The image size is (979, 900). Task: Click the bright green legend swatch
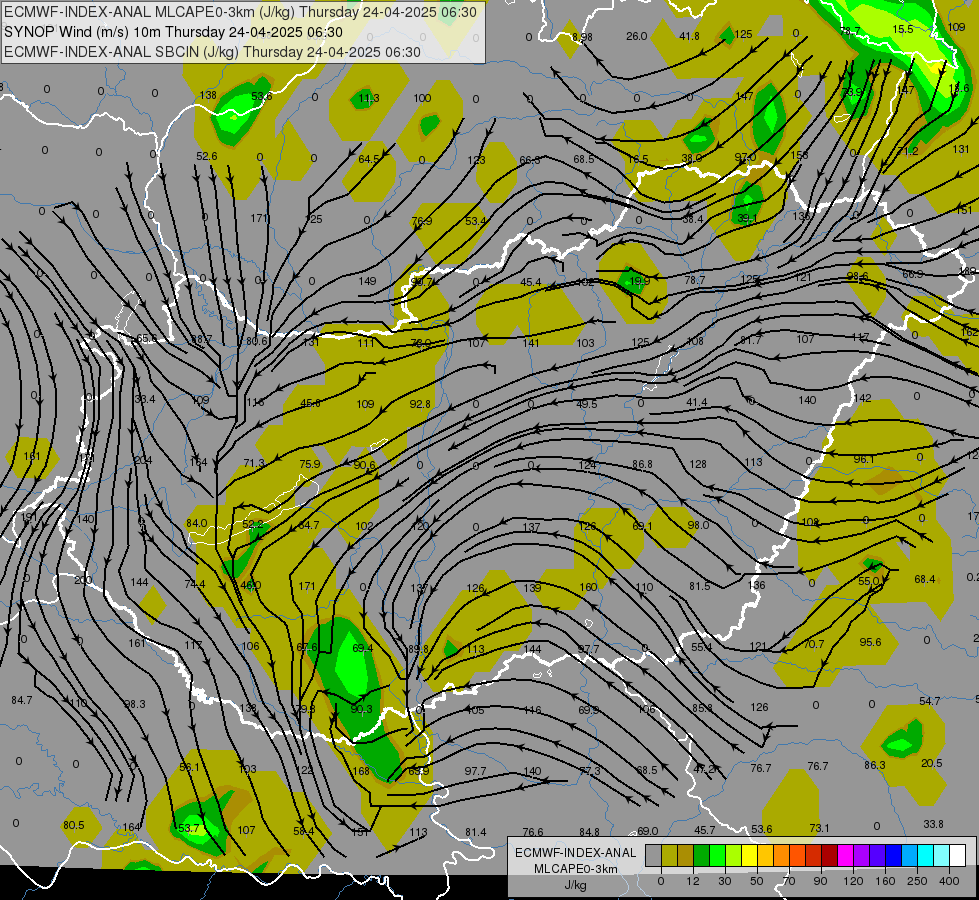click(717, 855)
